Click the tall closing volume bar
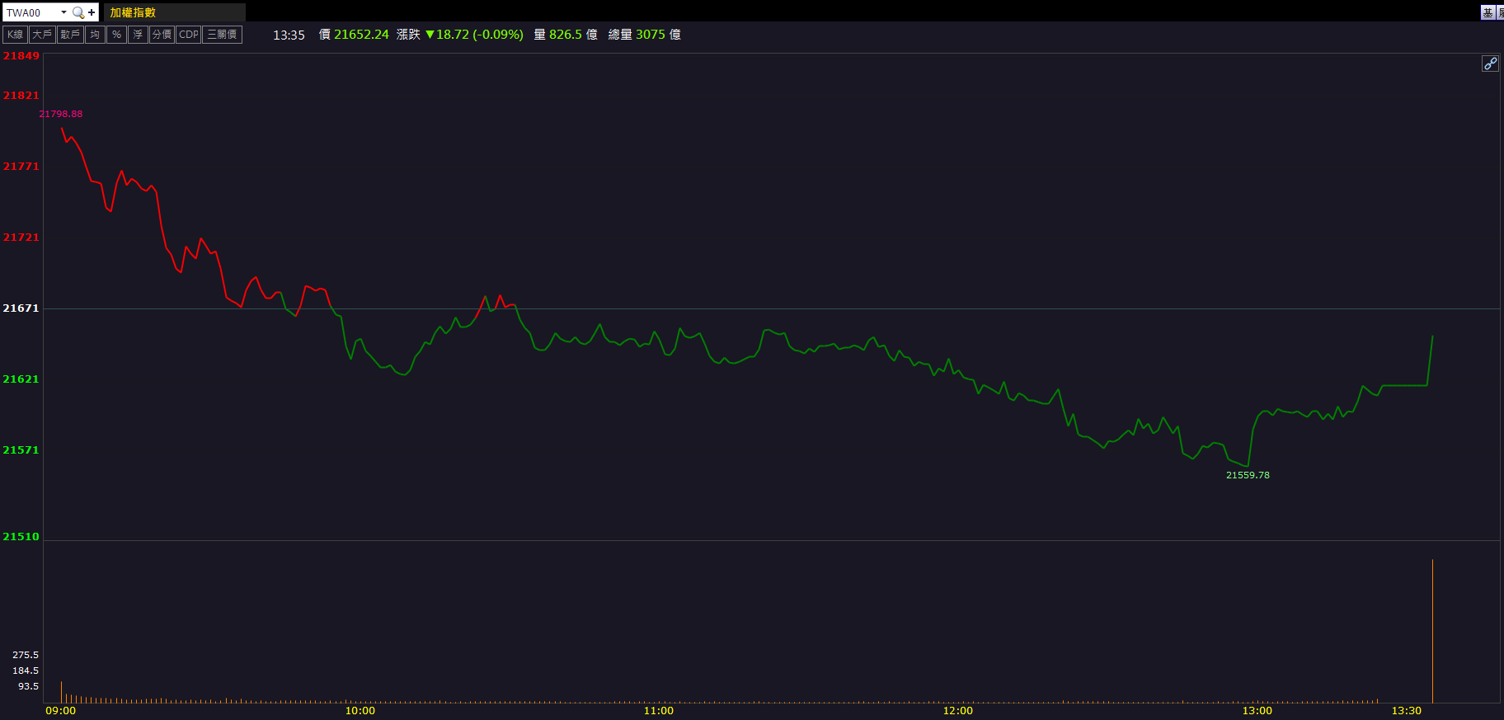The height and width of the screenshot is (720, 1504). coord(1433,631)
